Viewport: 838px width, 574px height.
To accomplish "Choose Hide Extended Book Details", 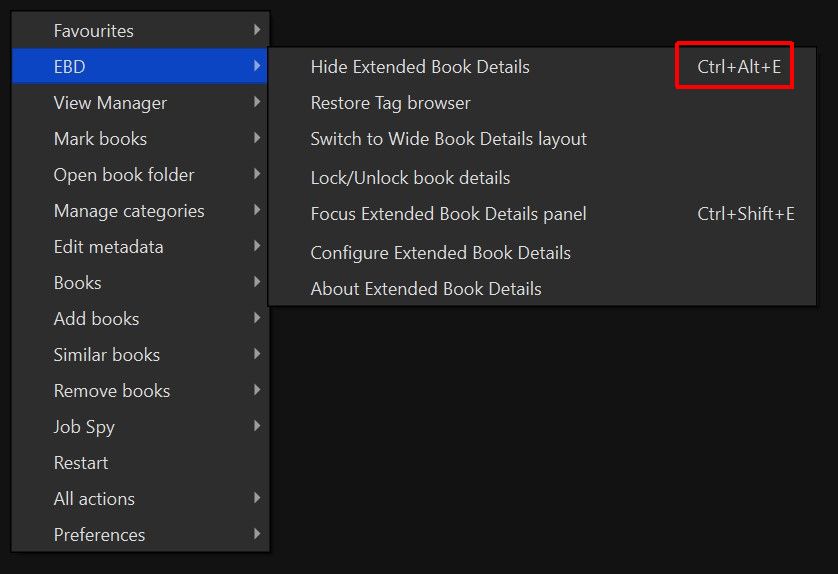I will tap(420, 67).
